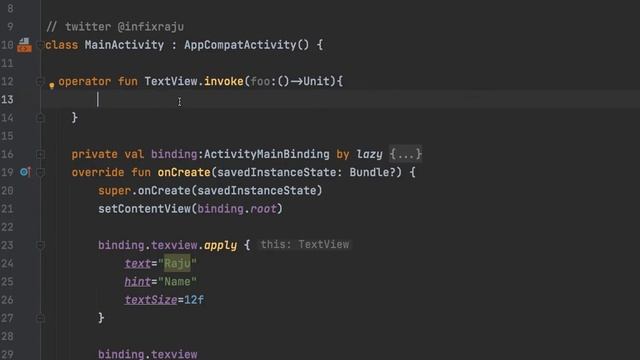The image size is (640, 360).
Task: Collapse the apply block fold marker on line 23
Action: [x=40, y=245]
